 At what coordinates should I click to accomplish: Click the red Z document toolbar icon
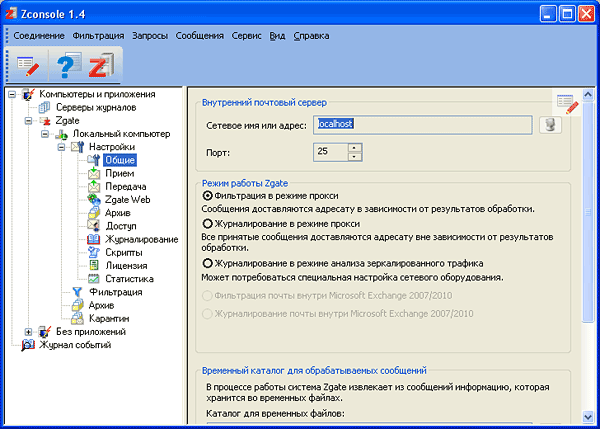(x=101, y=65)
